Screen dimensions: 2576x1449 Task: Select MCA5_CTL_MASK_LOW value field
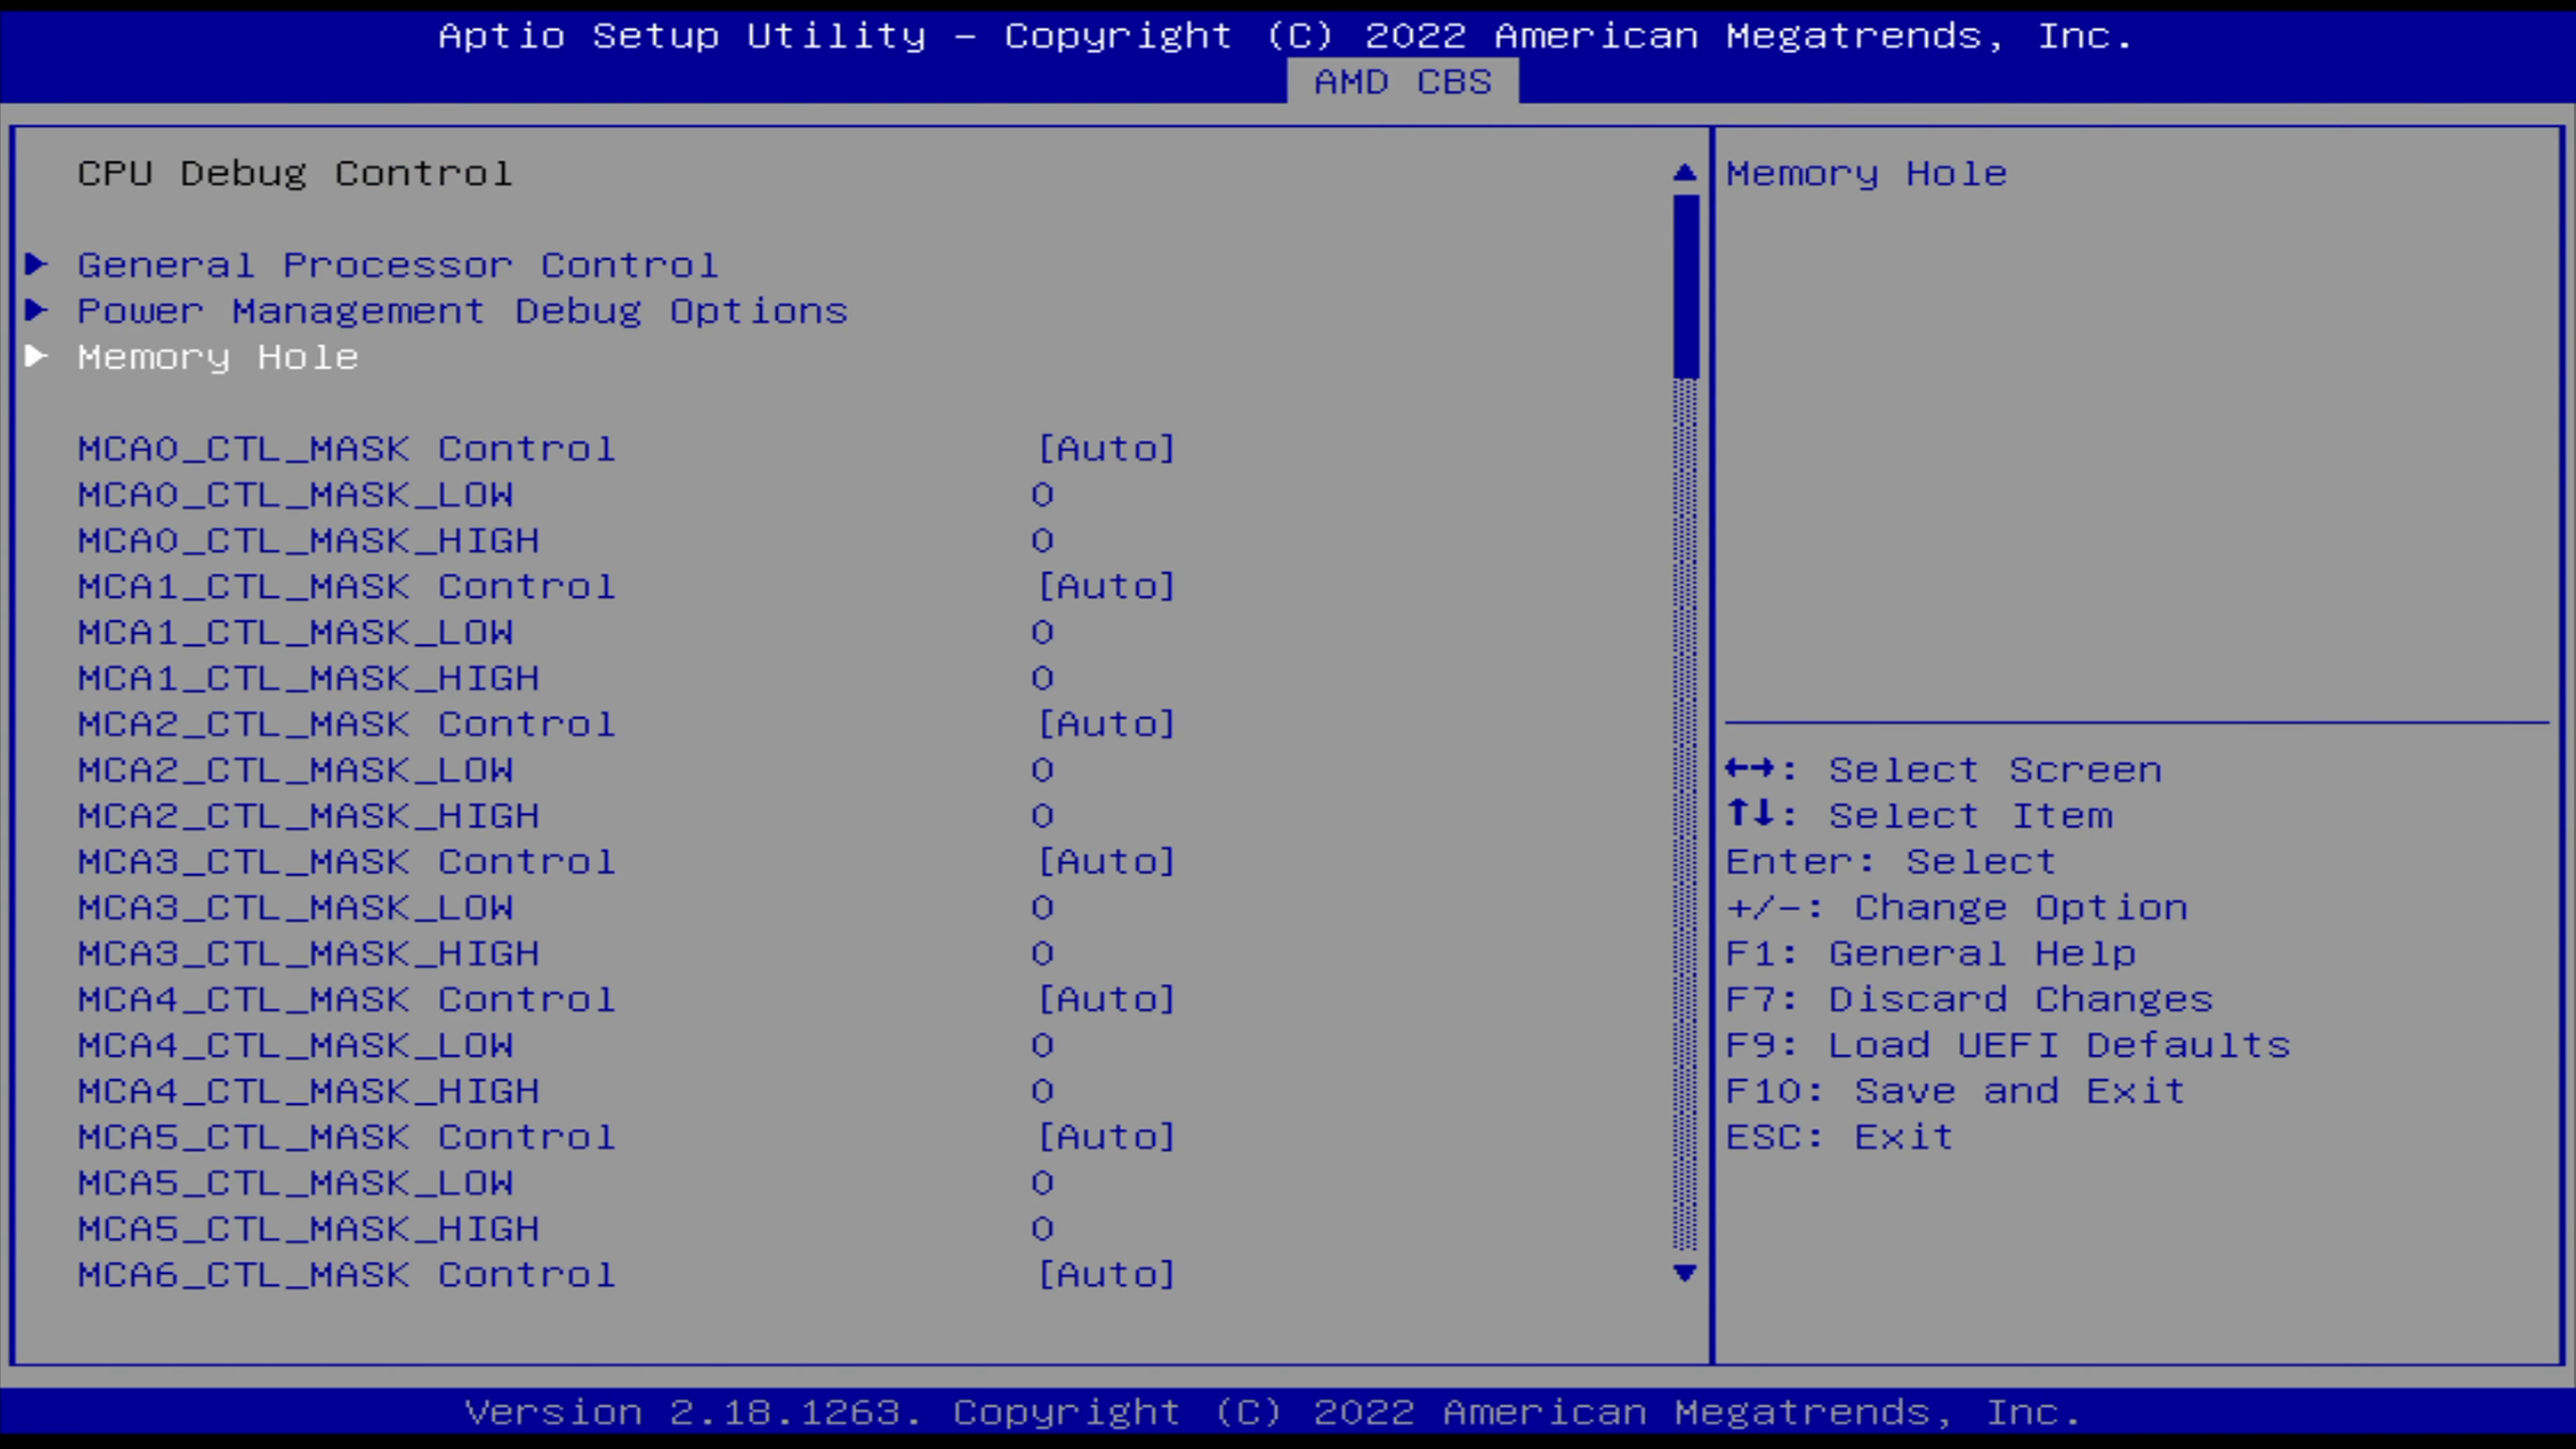click(1043, 1183)
